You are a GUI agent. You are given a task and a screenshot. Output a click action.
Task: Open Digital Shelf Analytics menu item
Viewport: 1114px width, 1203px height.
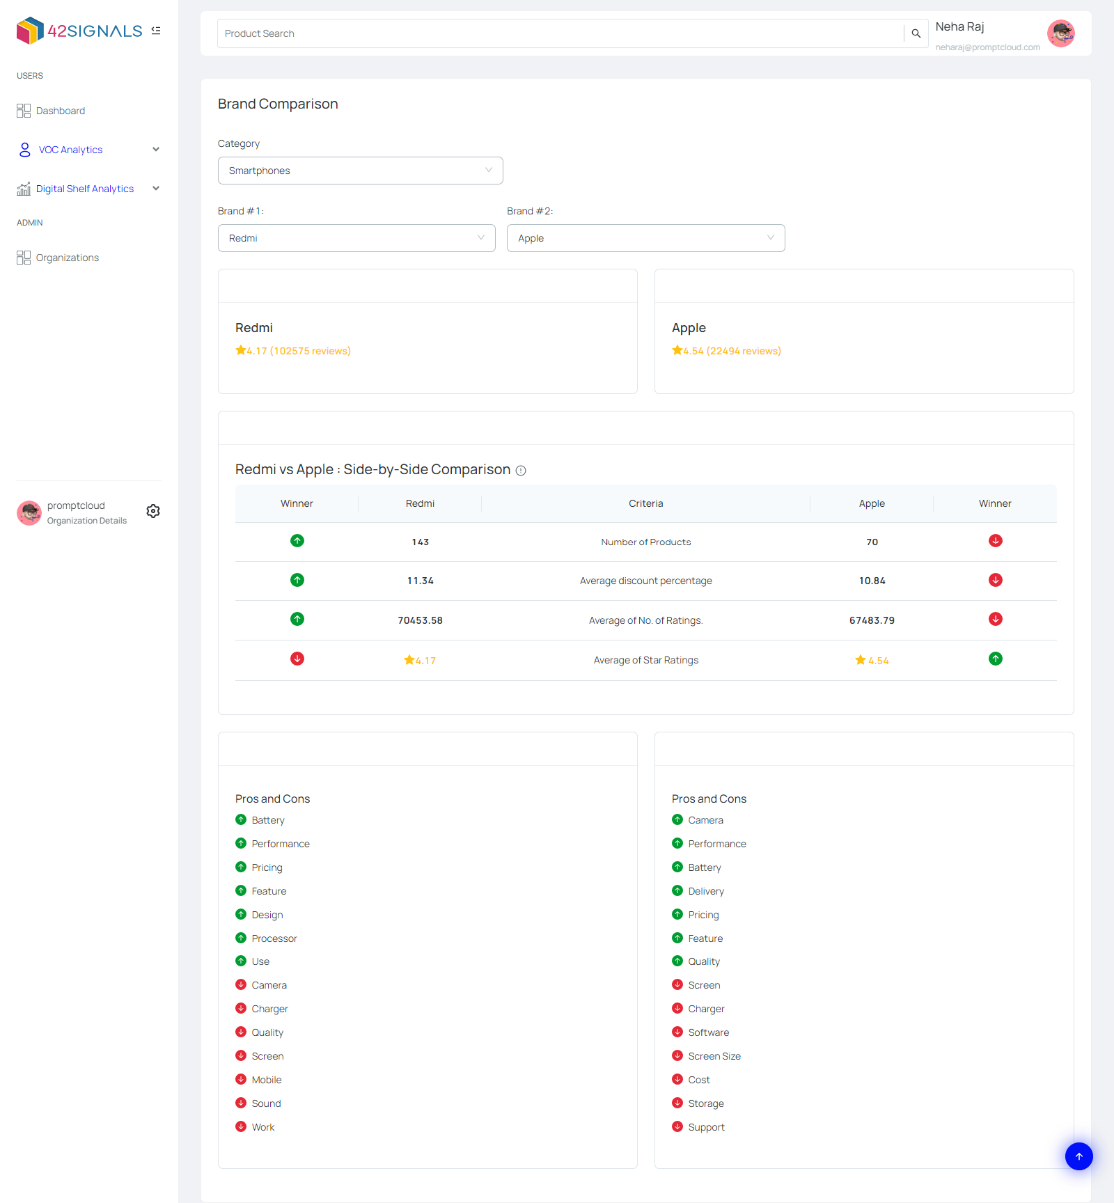(x=85, y=189)
